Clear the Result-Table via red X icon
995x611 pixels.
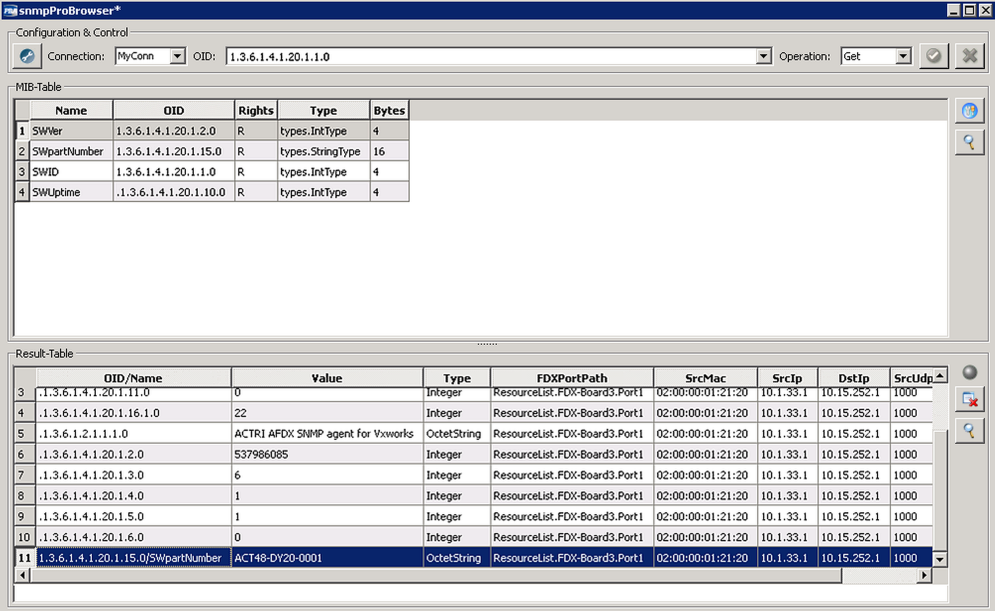[x=968, y=399]
